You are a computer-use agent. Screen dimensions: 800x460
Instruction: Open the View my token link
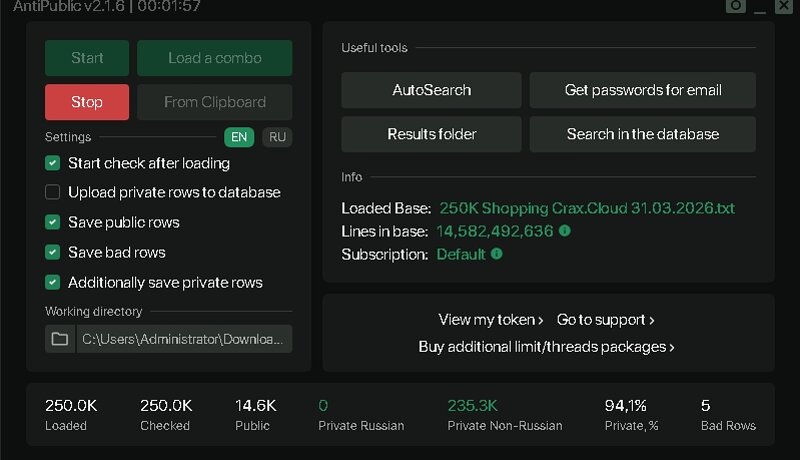coord(490,320)
